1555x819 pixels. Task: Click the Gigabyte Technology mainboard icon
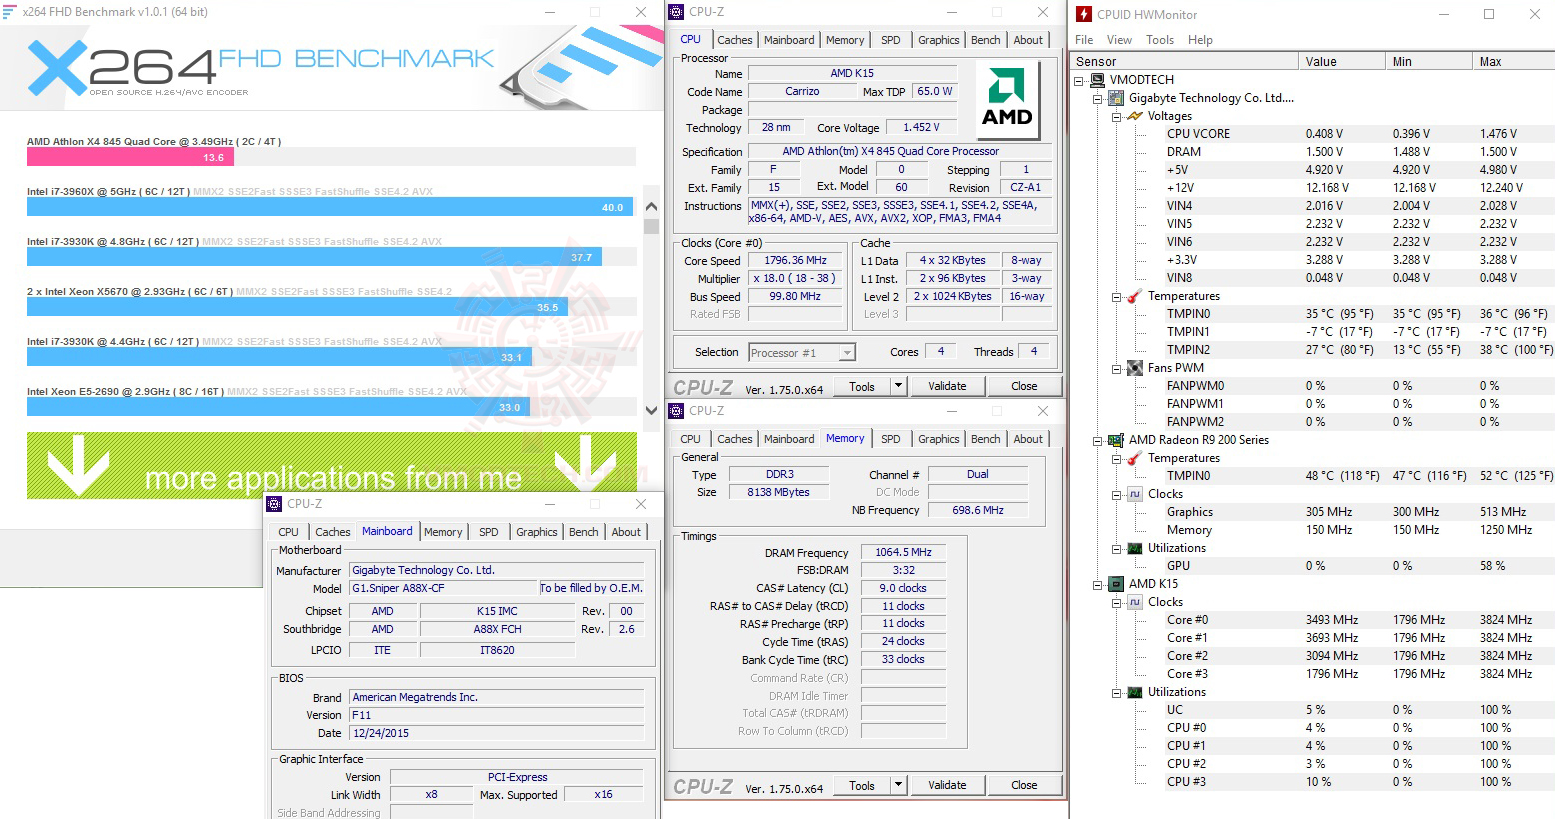point(1116,98)
